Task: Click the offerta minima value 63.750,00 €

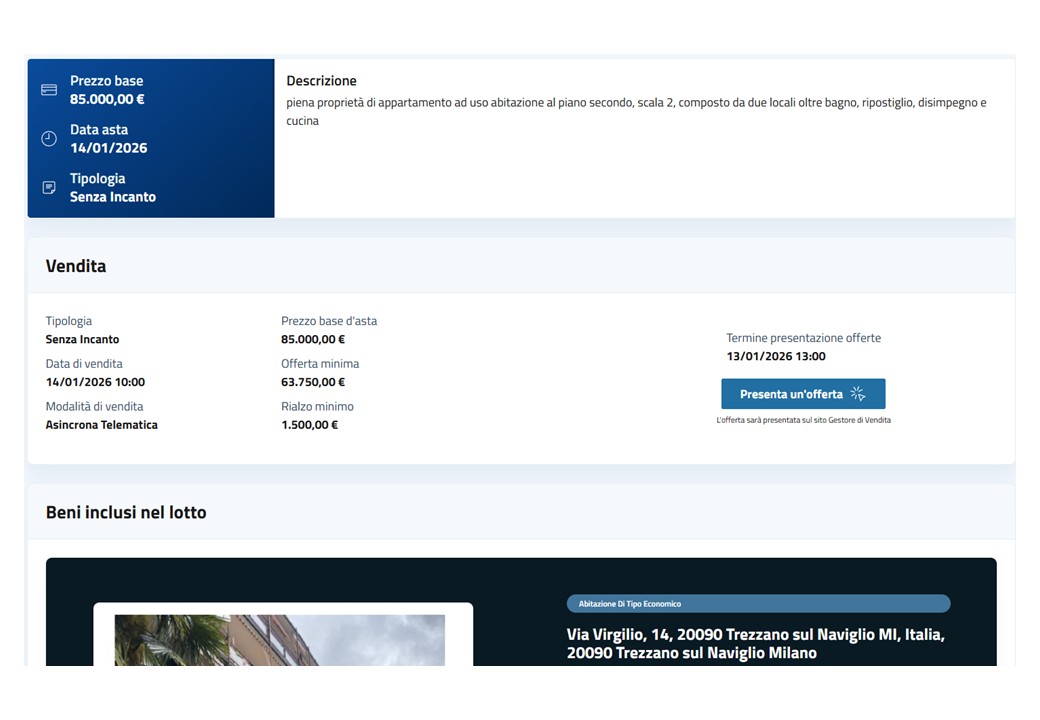Action: point(313,382)
